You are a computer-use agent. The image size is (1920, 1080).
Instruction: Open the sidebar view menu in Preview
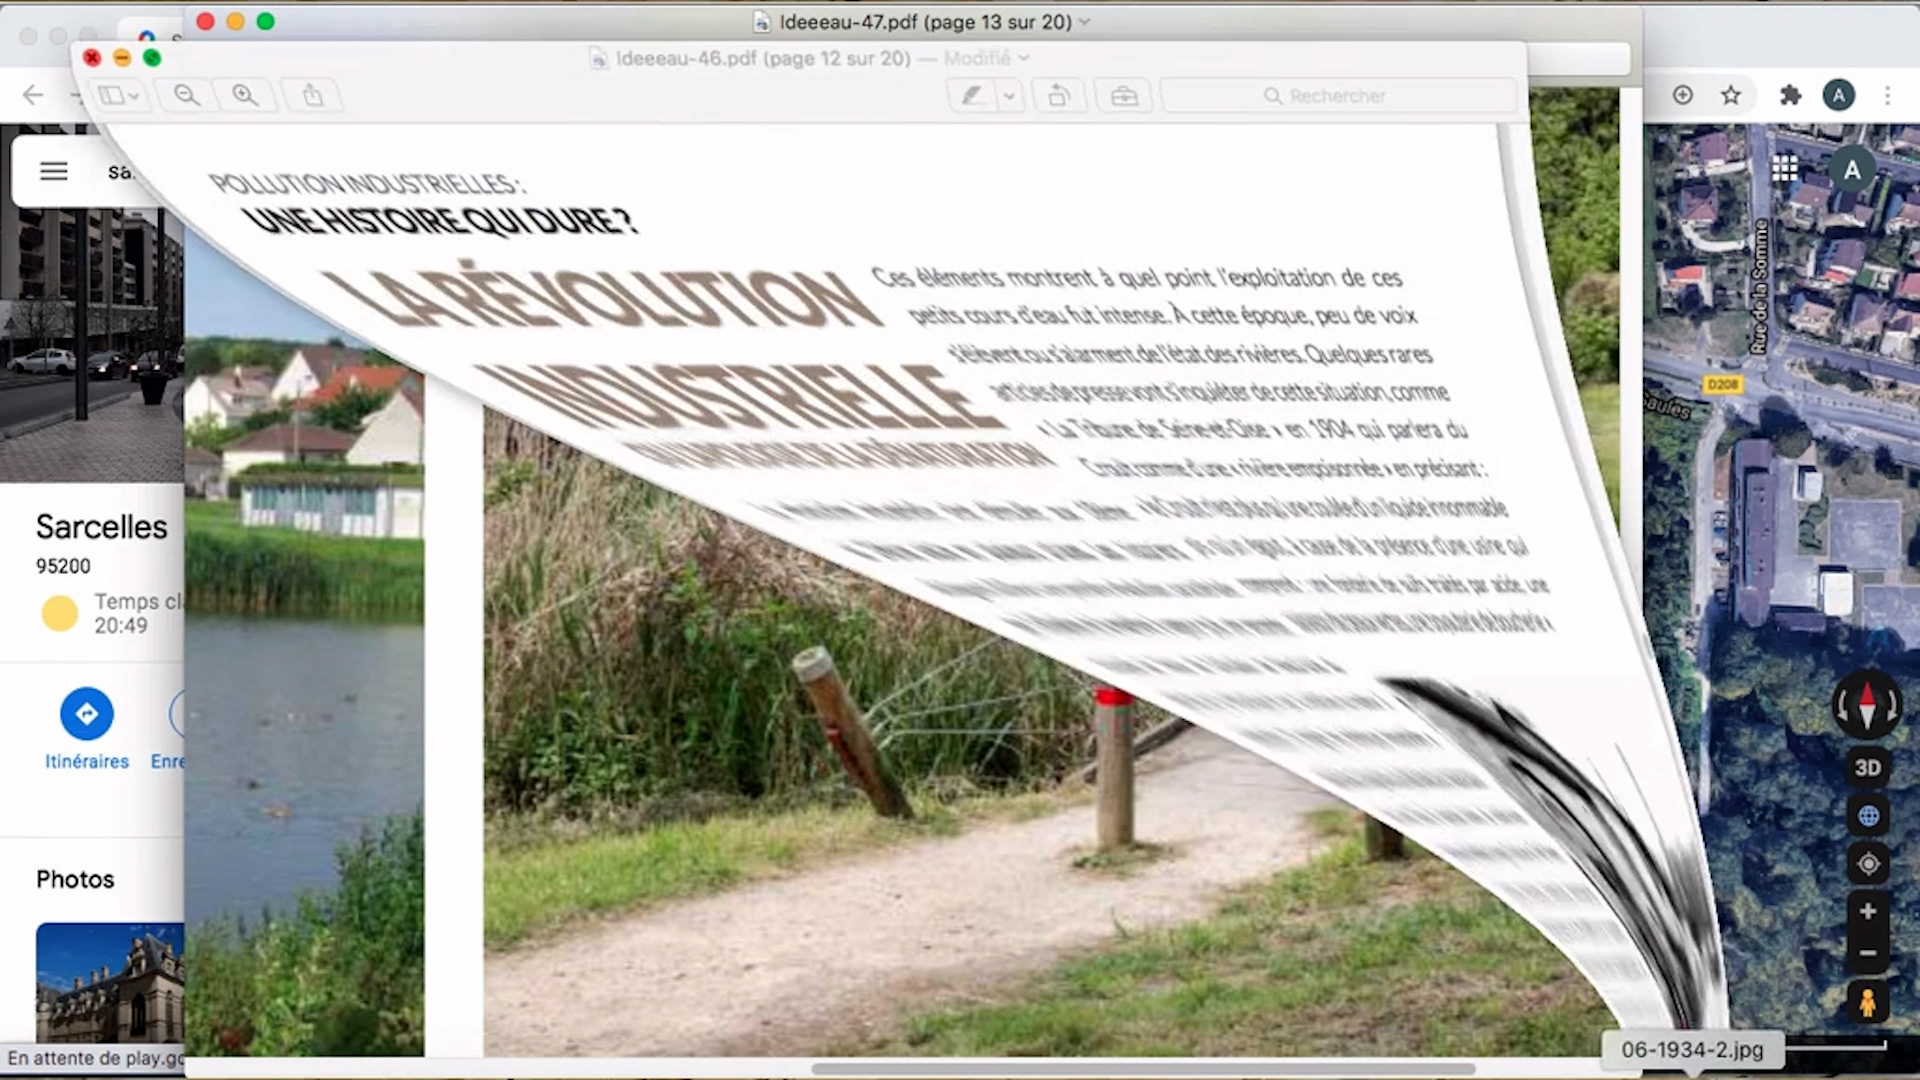[119, 96]
